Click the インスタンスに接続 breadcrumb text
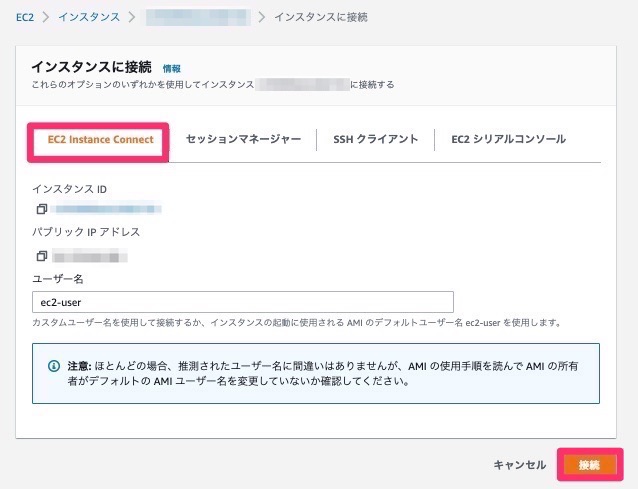 pos(321,17)
